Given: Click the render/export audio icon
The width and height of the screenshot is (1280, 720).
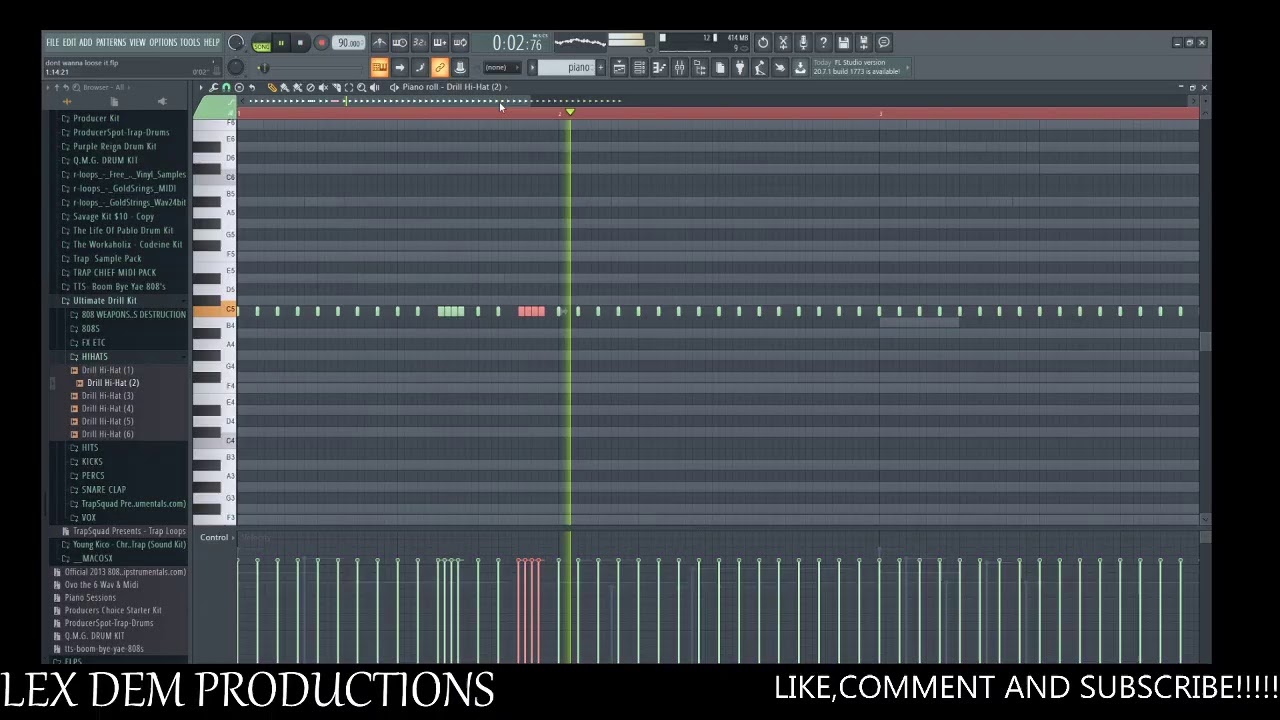Looking at the screenshot, I should [863, 42].
